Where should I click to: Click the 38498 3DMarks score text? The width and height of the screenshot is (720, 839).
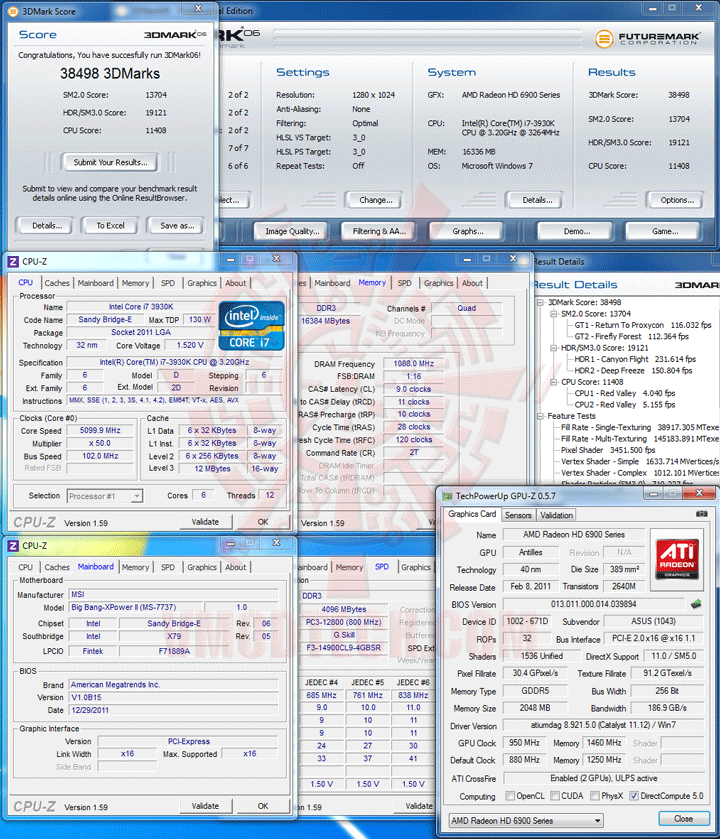point(110,73)
